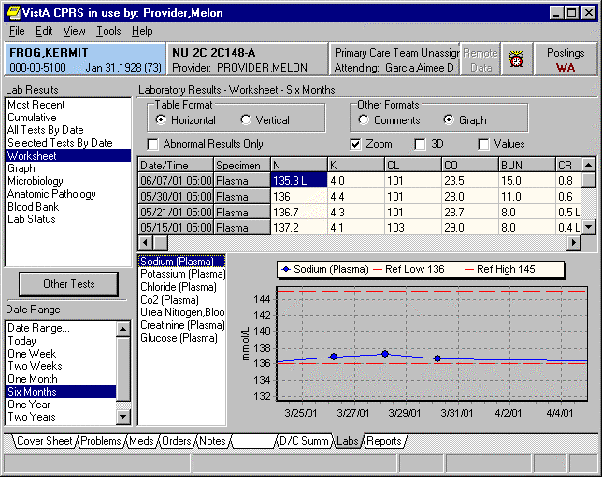
Task: Uncheck the Zoom checkbox
Action: [358, 144]
